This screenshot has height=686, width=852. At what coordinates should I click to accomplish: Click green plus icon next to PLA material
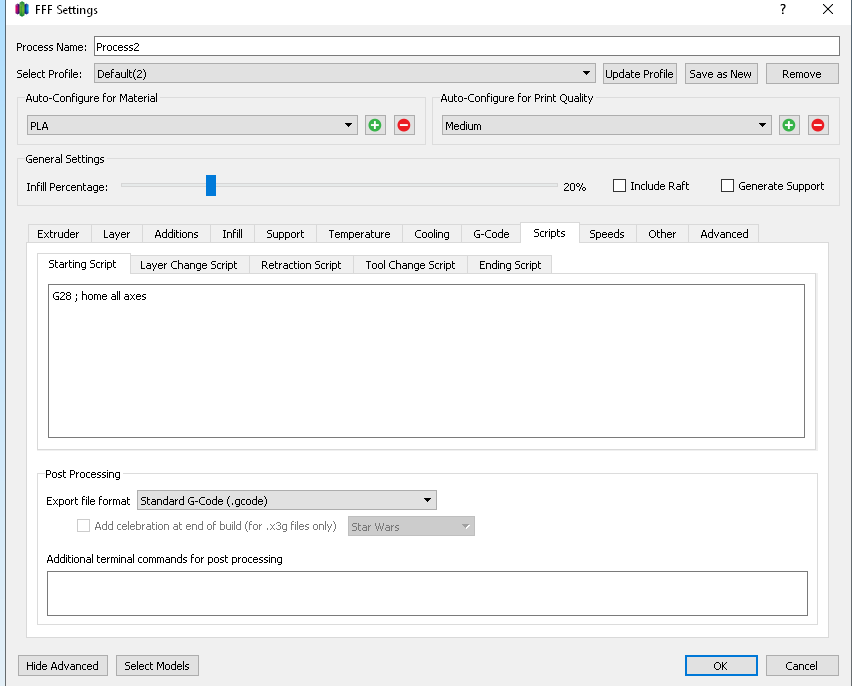pyautogui.click(x=375, y=125)
